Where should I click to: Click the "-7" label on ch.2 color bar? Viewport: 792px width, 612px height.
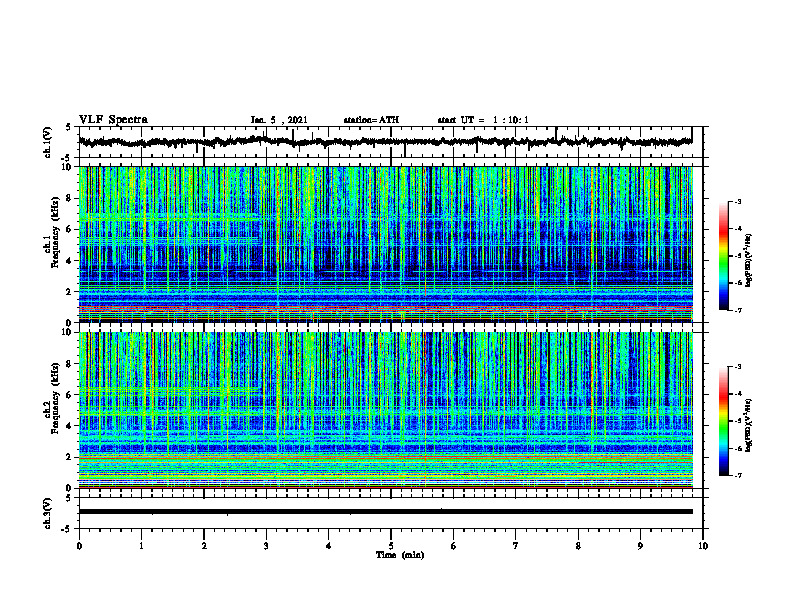[x=738, y=476]
